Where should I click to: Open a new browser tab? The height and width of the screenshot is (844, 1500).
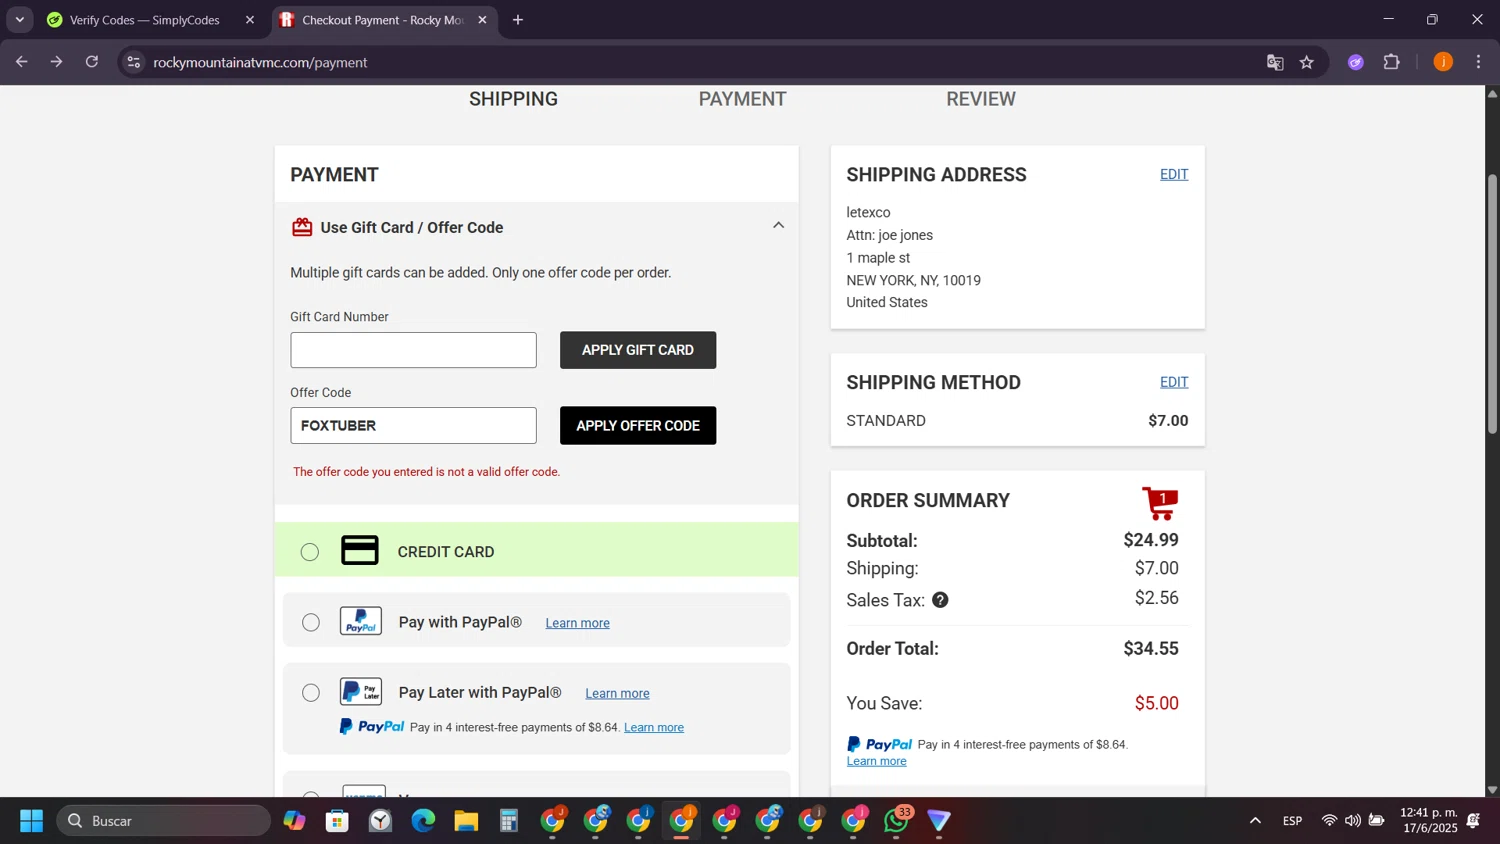(518, 20)
